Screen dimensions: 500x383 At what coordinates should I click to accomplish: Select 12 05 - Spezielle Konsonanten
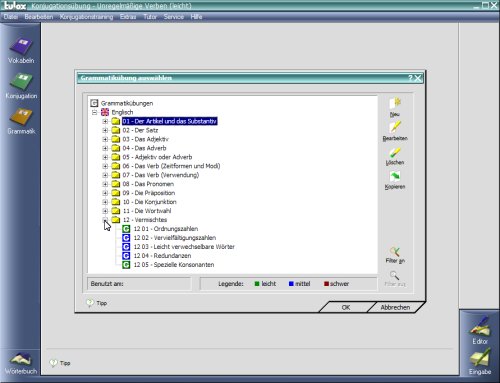pos(174,265)
